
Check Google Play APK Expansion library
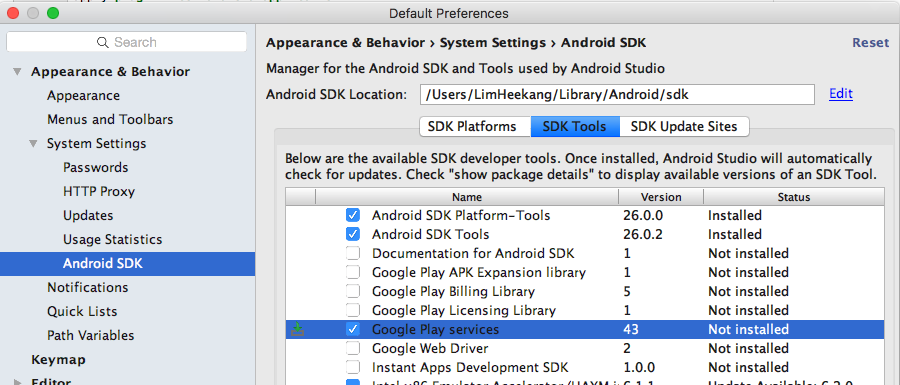(x=353, y=273)
